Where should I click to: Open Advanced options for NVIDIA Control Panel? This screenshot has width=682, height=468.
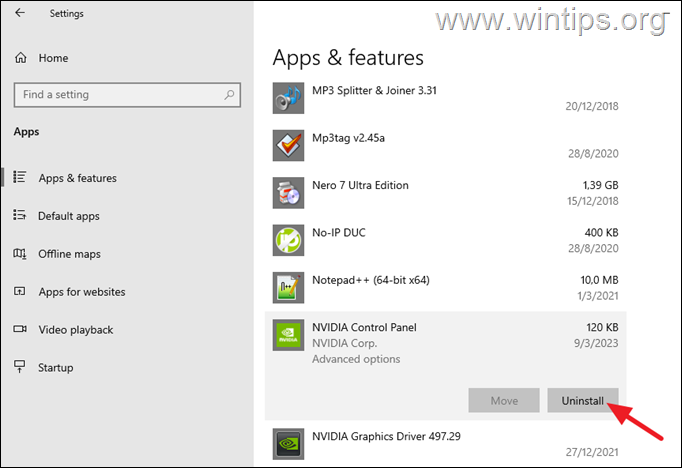[356, 359]
